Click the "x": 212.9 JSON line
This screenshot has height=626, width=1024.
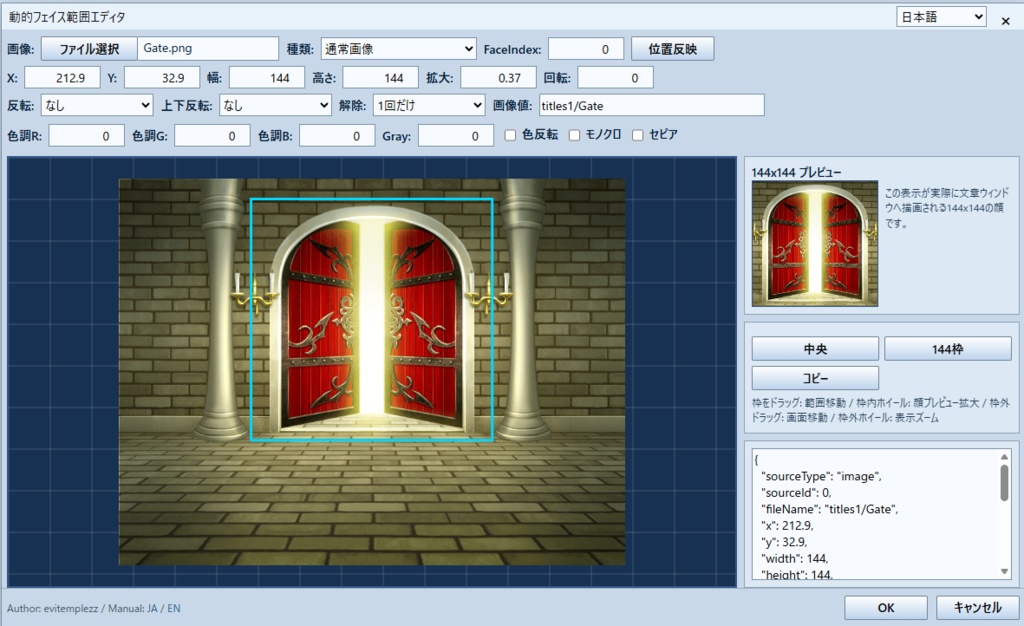click(788, 525)
